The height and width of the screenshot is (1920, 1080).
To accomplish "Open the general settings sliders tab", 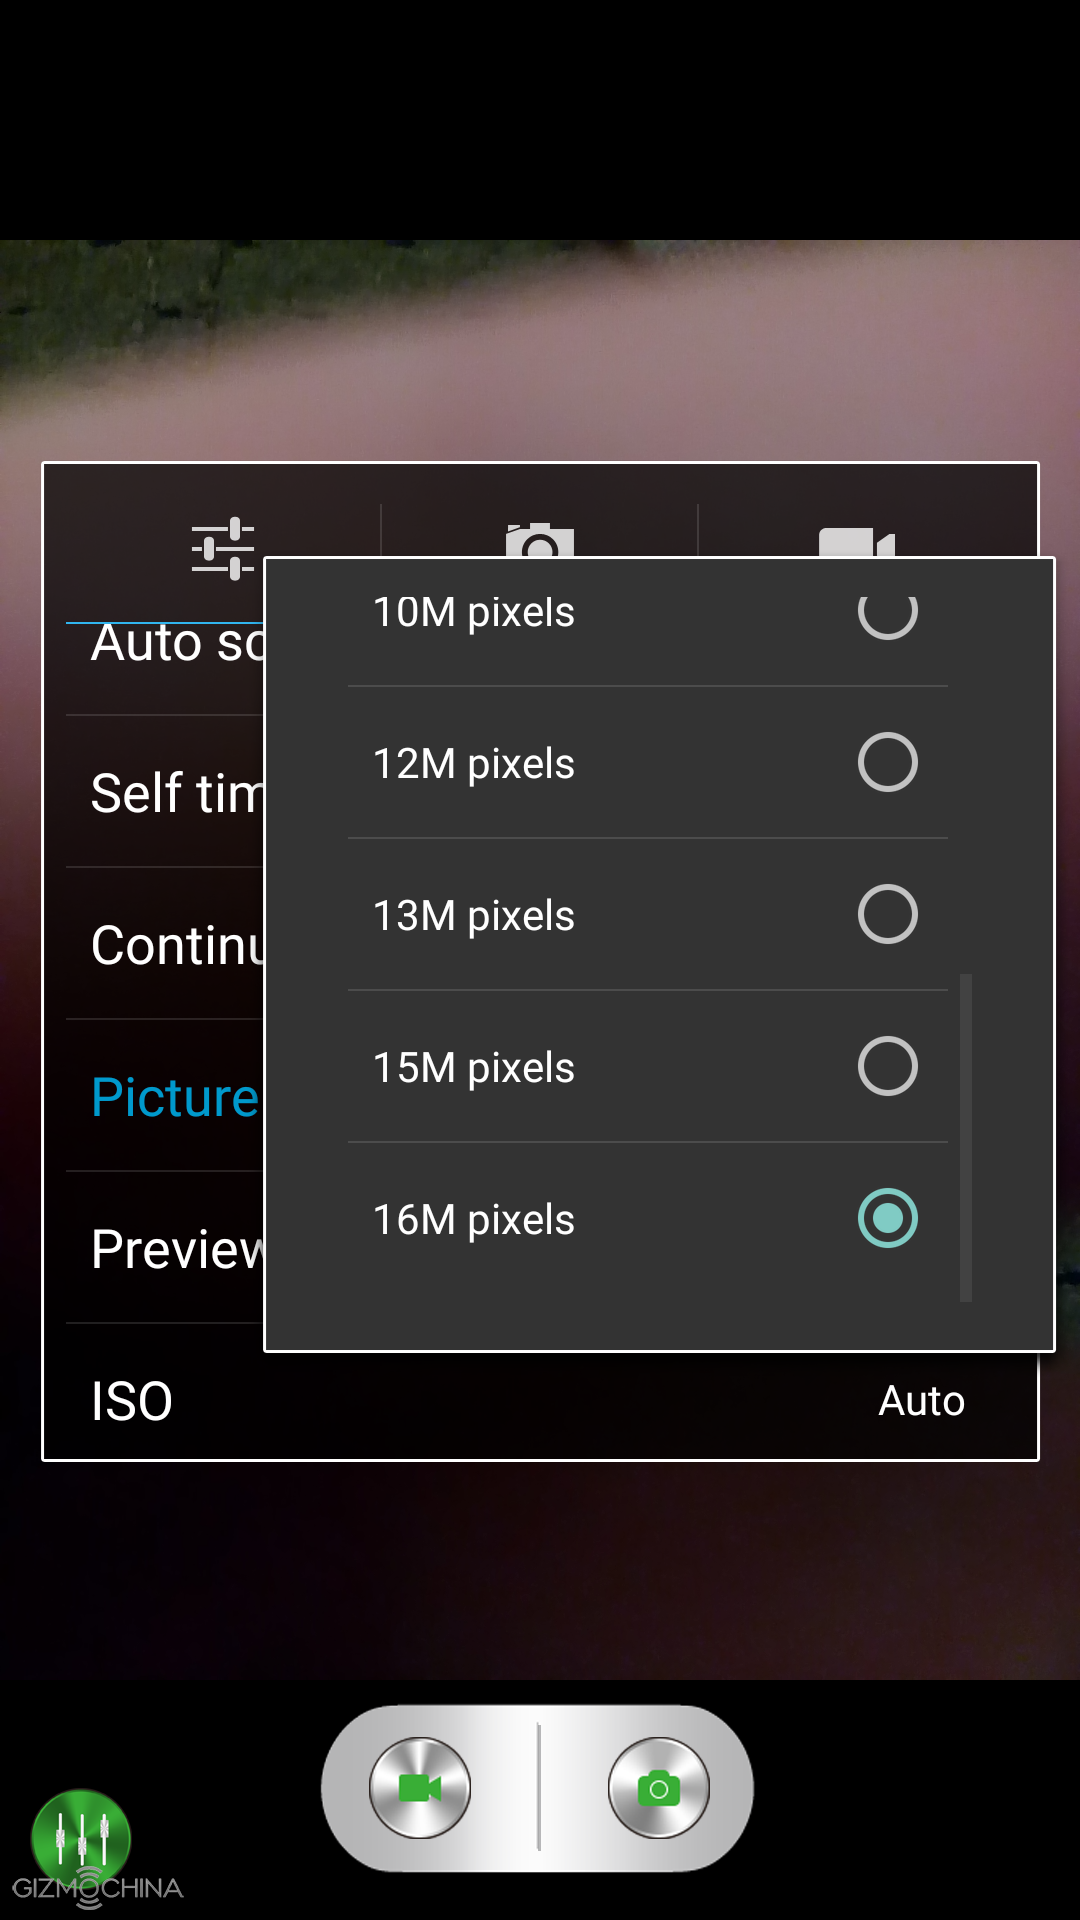I will pos(223,548).
